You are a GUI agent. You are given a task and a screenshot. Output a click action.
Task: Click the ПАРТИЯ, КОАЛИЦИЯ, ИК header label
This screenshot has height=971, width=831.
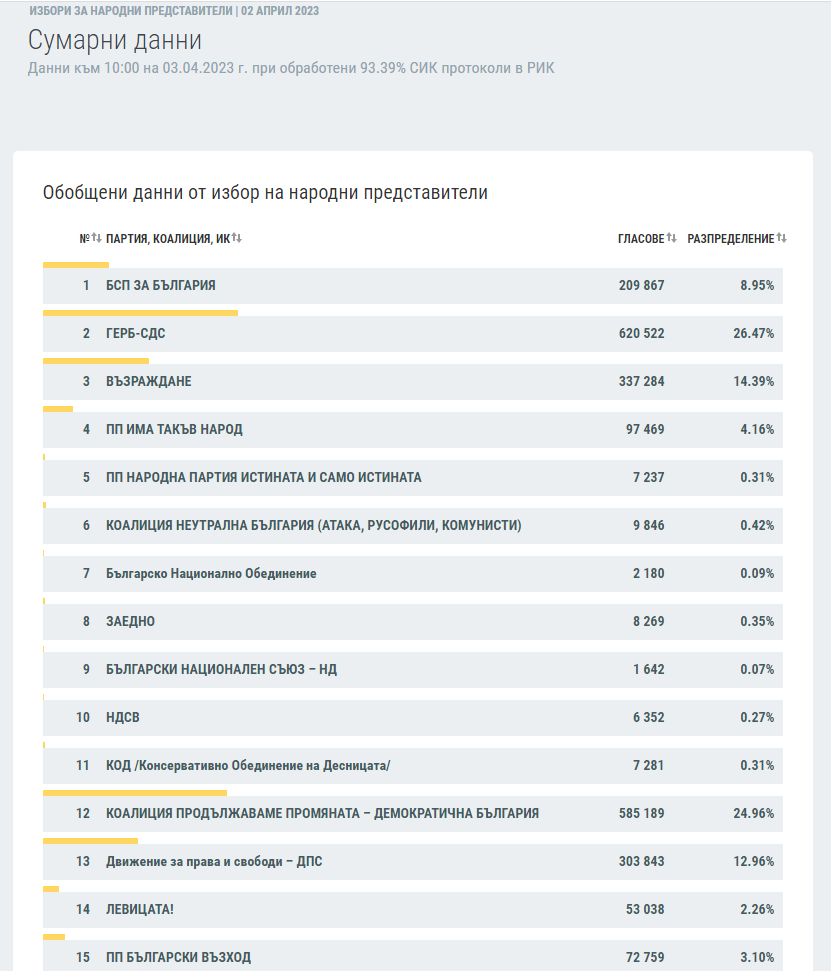168,239
